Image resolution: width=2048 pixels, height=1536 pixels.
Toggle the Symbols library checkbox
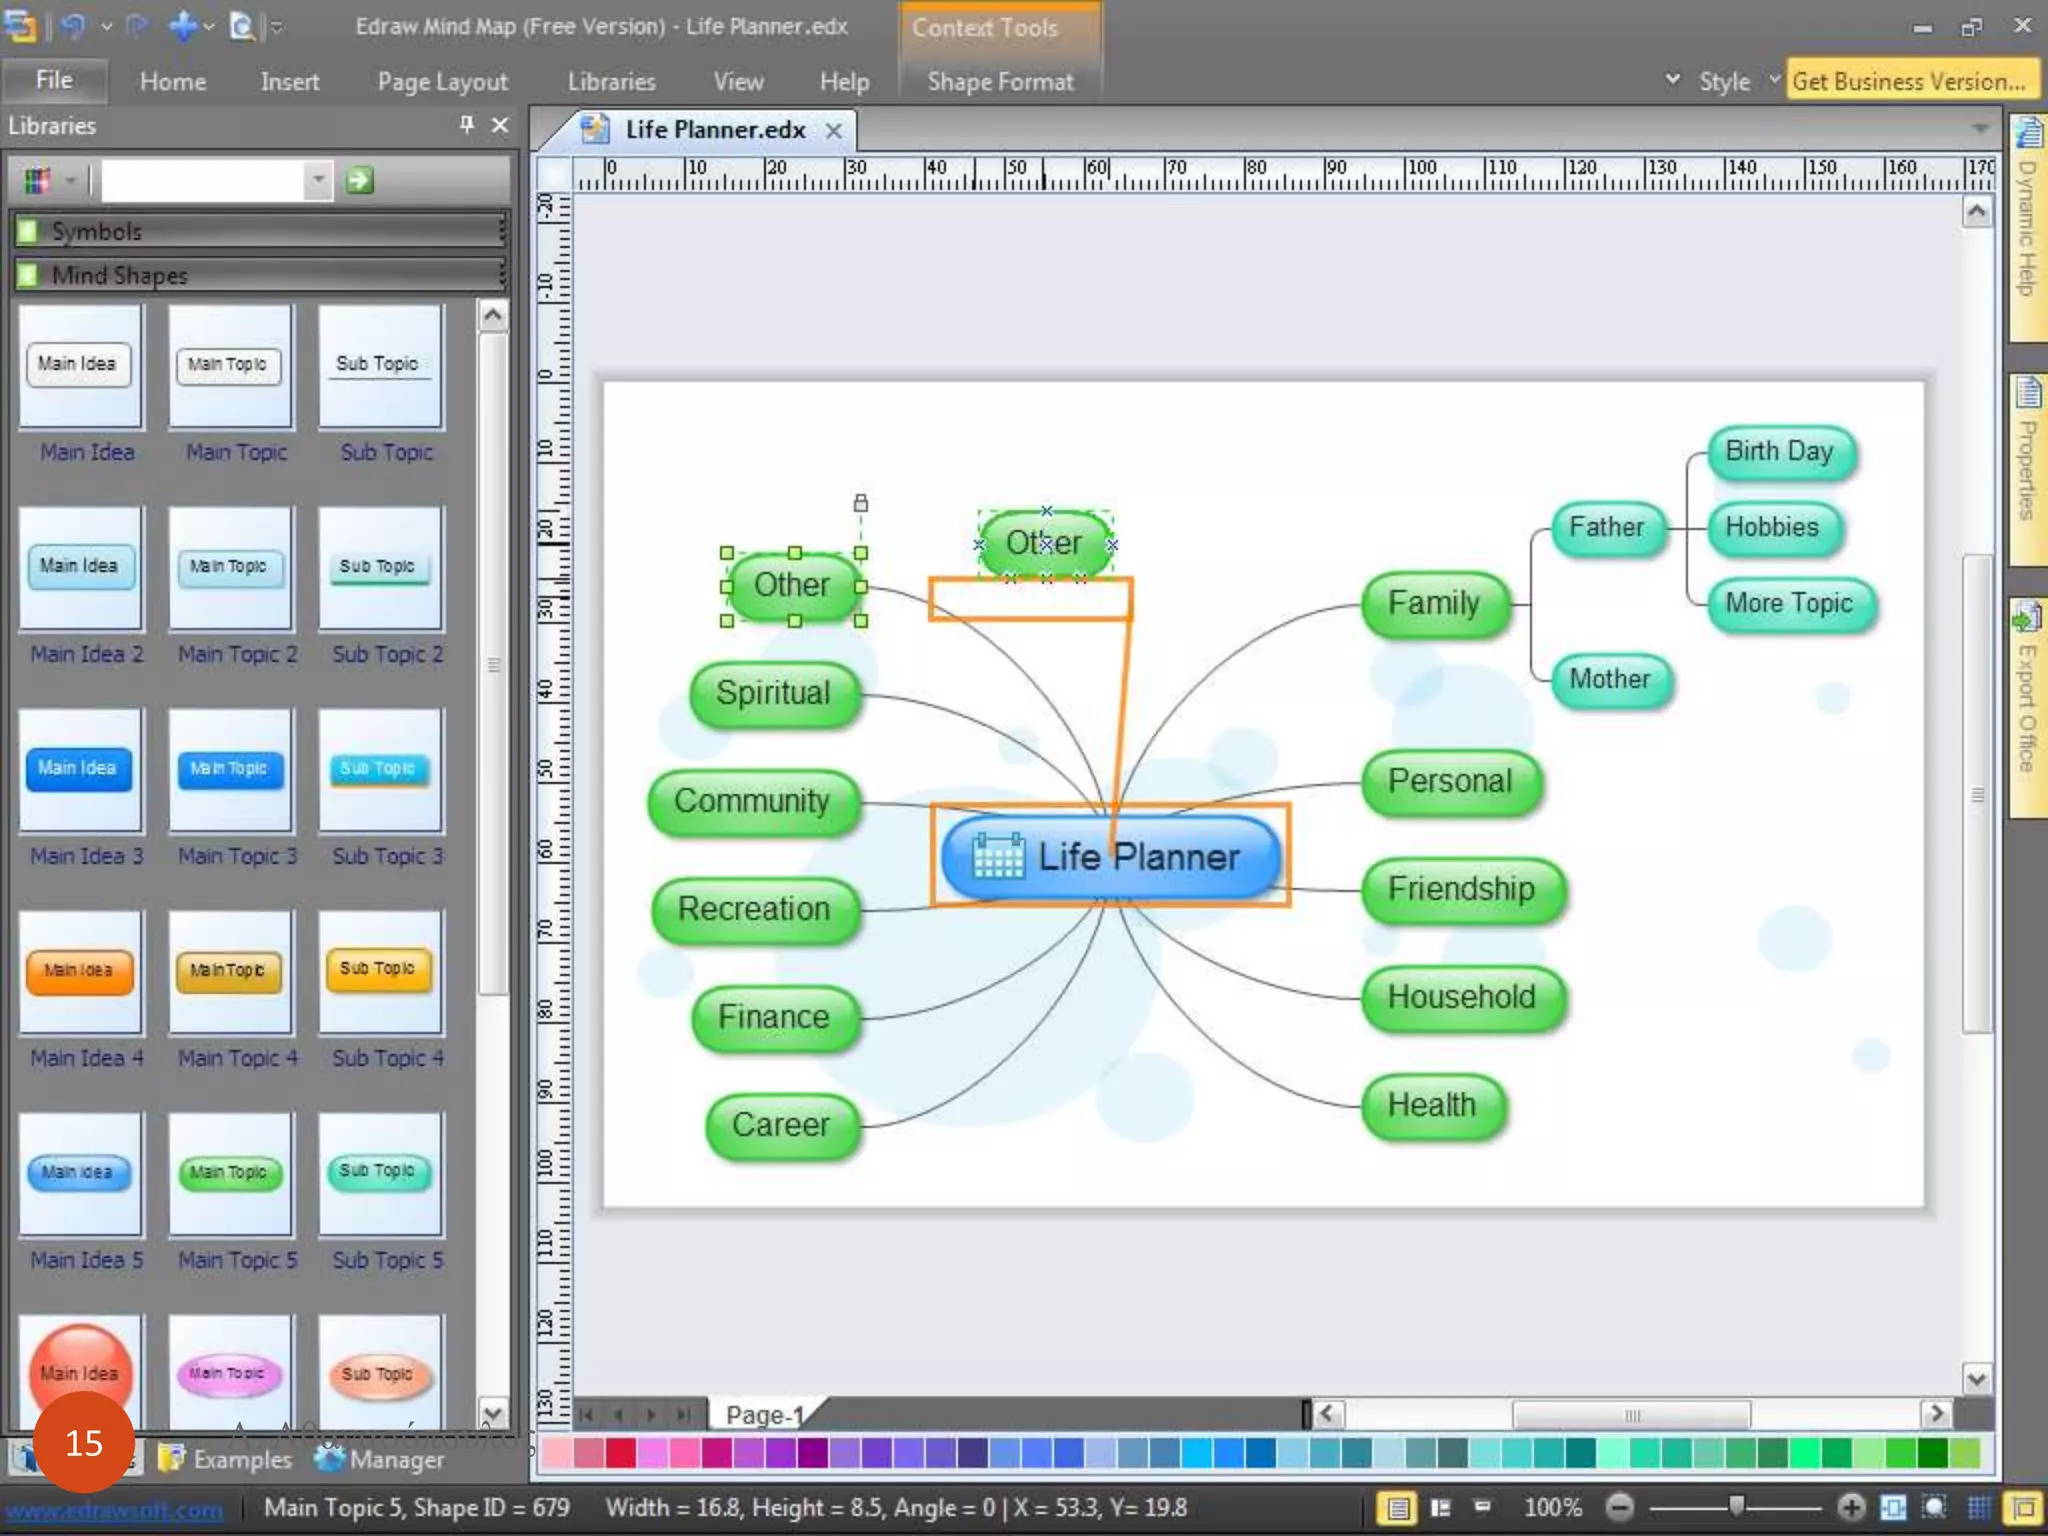click(x=28, y=231)
